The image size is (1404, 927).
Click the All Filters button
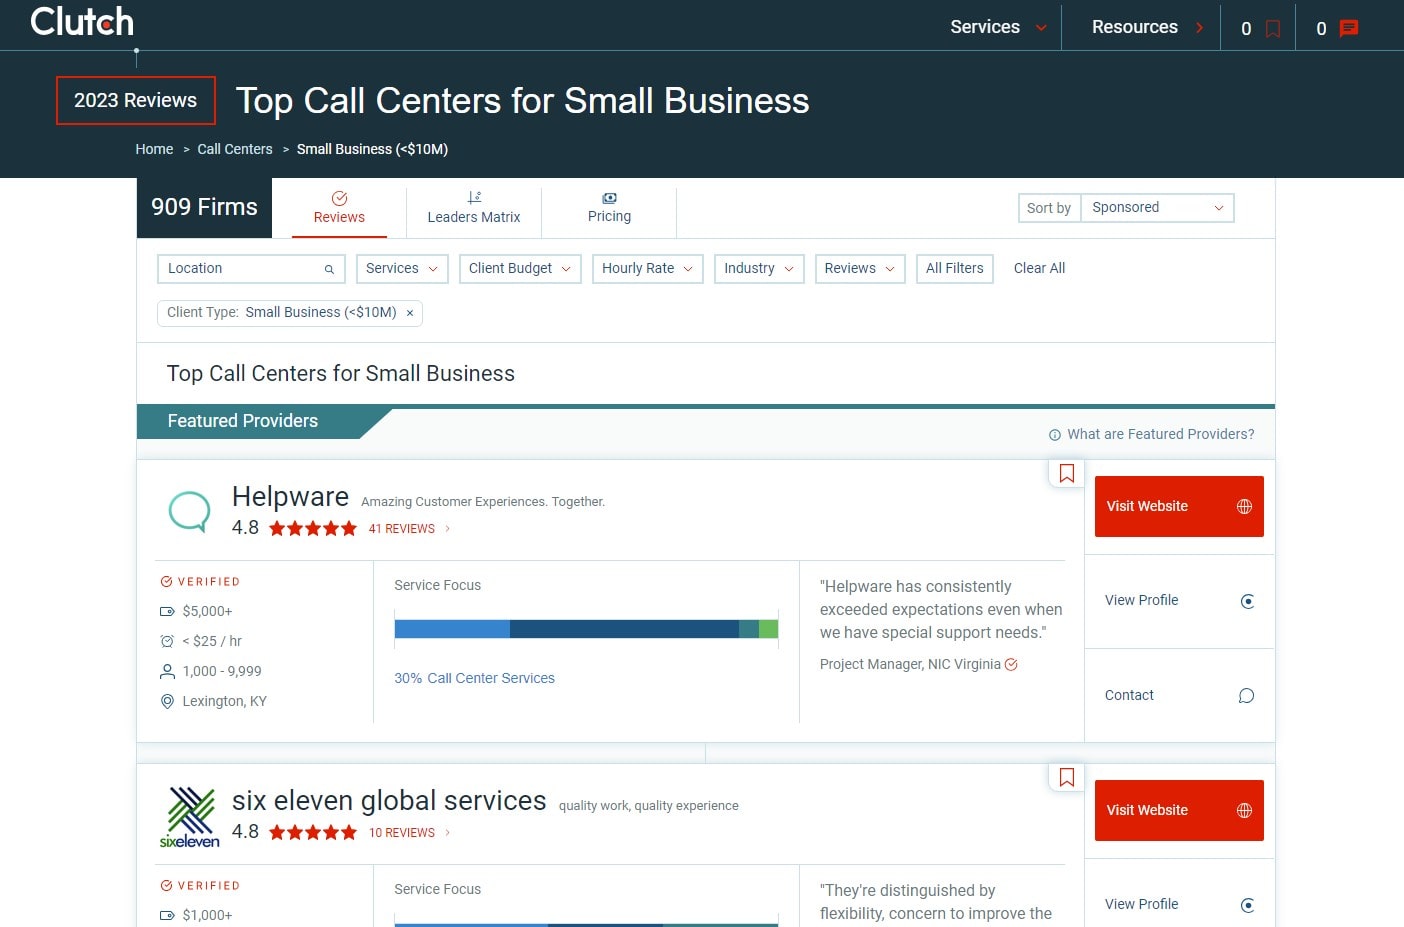coord(955,269)
